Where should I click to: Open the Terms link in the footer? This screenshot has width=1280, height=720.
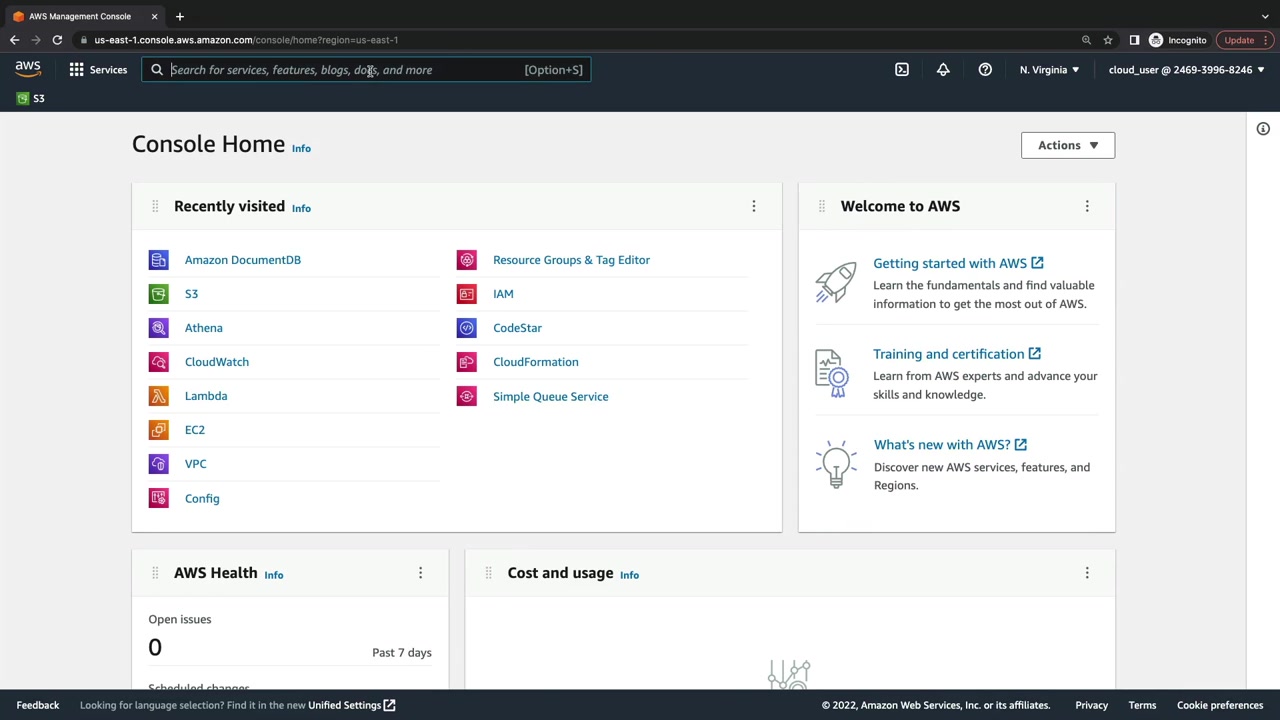[1142, 705]
